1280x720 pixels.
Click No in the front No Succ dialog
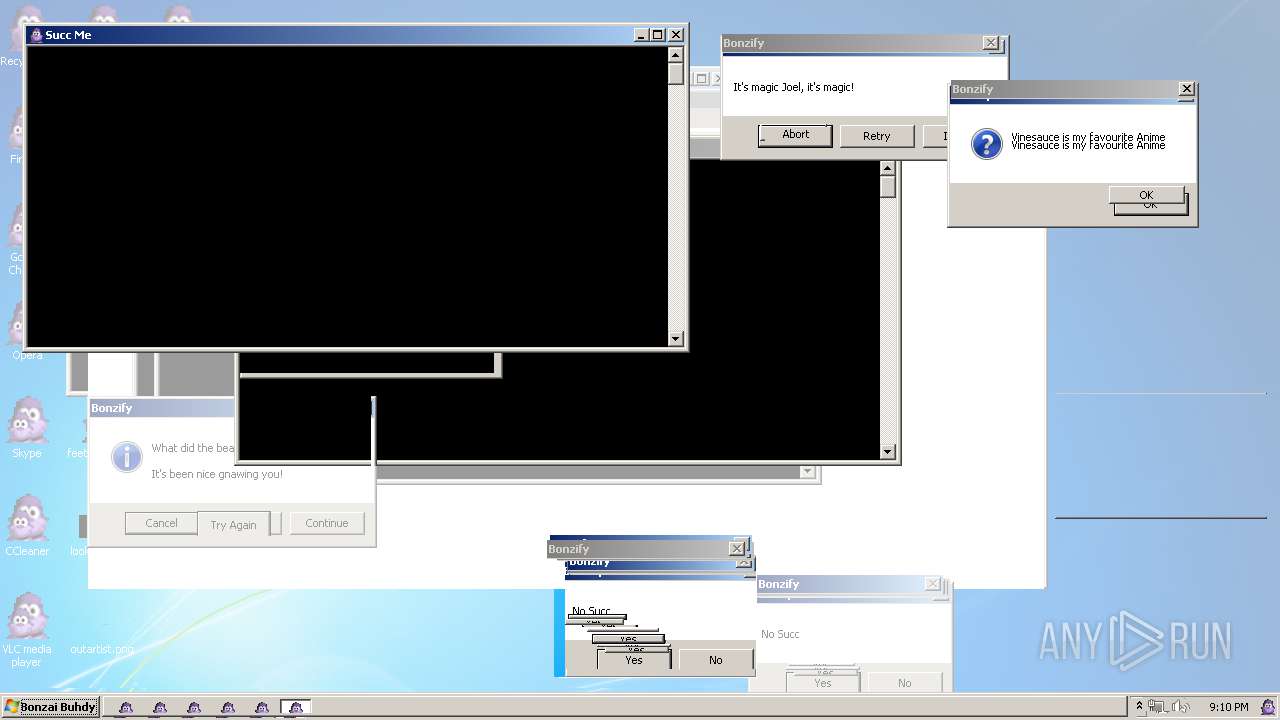[715, 660]
